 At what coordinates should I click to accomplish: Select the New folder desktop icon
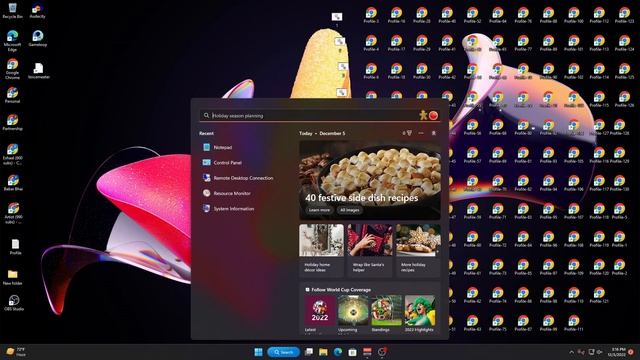pos(13,277)
